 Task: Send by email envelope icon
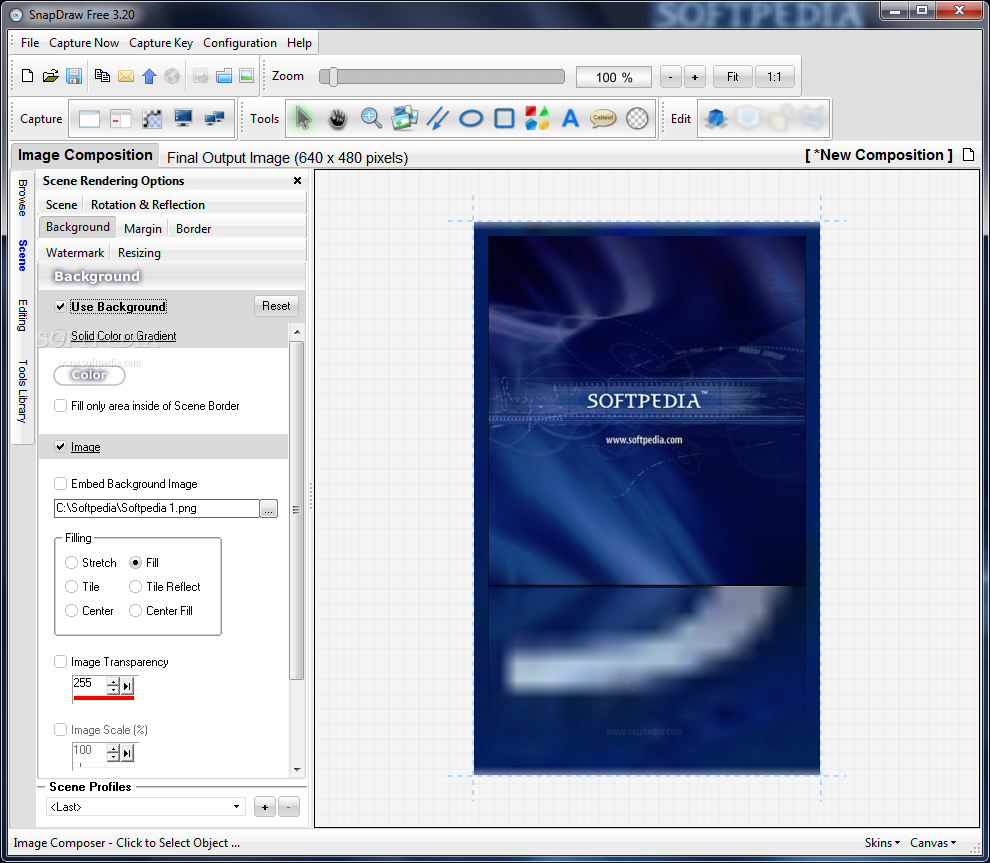(x=126, y=76)
